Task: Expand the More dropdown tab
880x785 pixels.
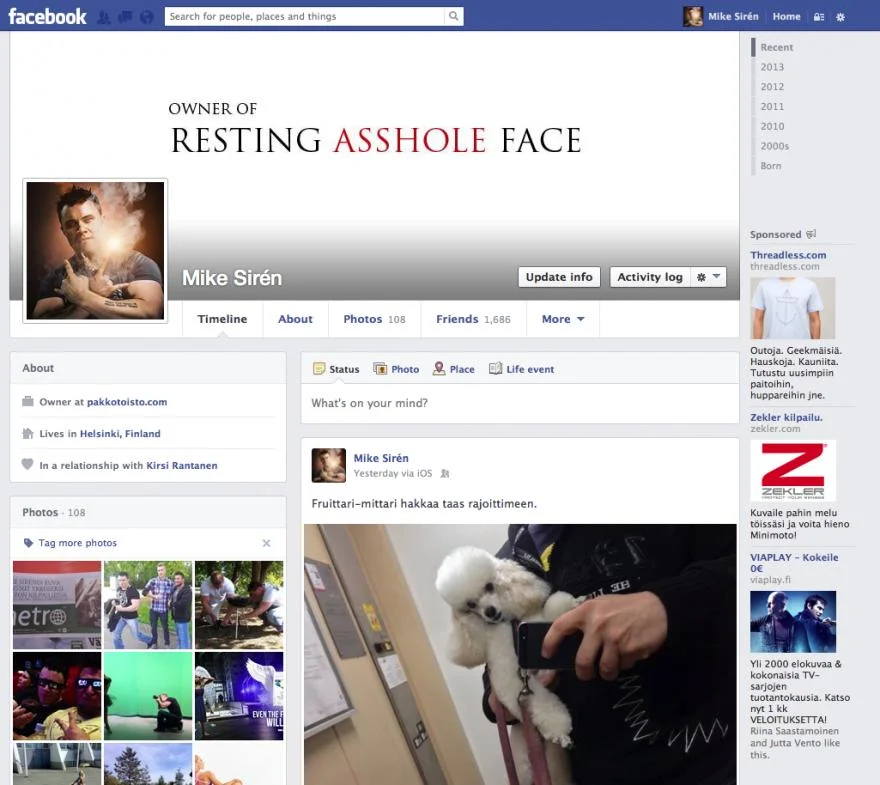Action: coord(563,319)
